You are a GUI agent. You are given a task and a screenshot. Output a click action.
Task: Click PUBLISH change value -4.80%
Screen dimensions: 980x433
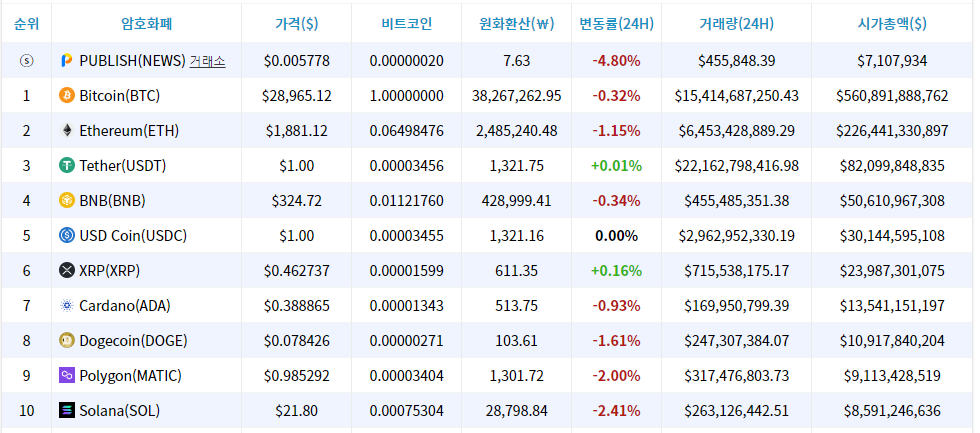[x=616, y=61]
